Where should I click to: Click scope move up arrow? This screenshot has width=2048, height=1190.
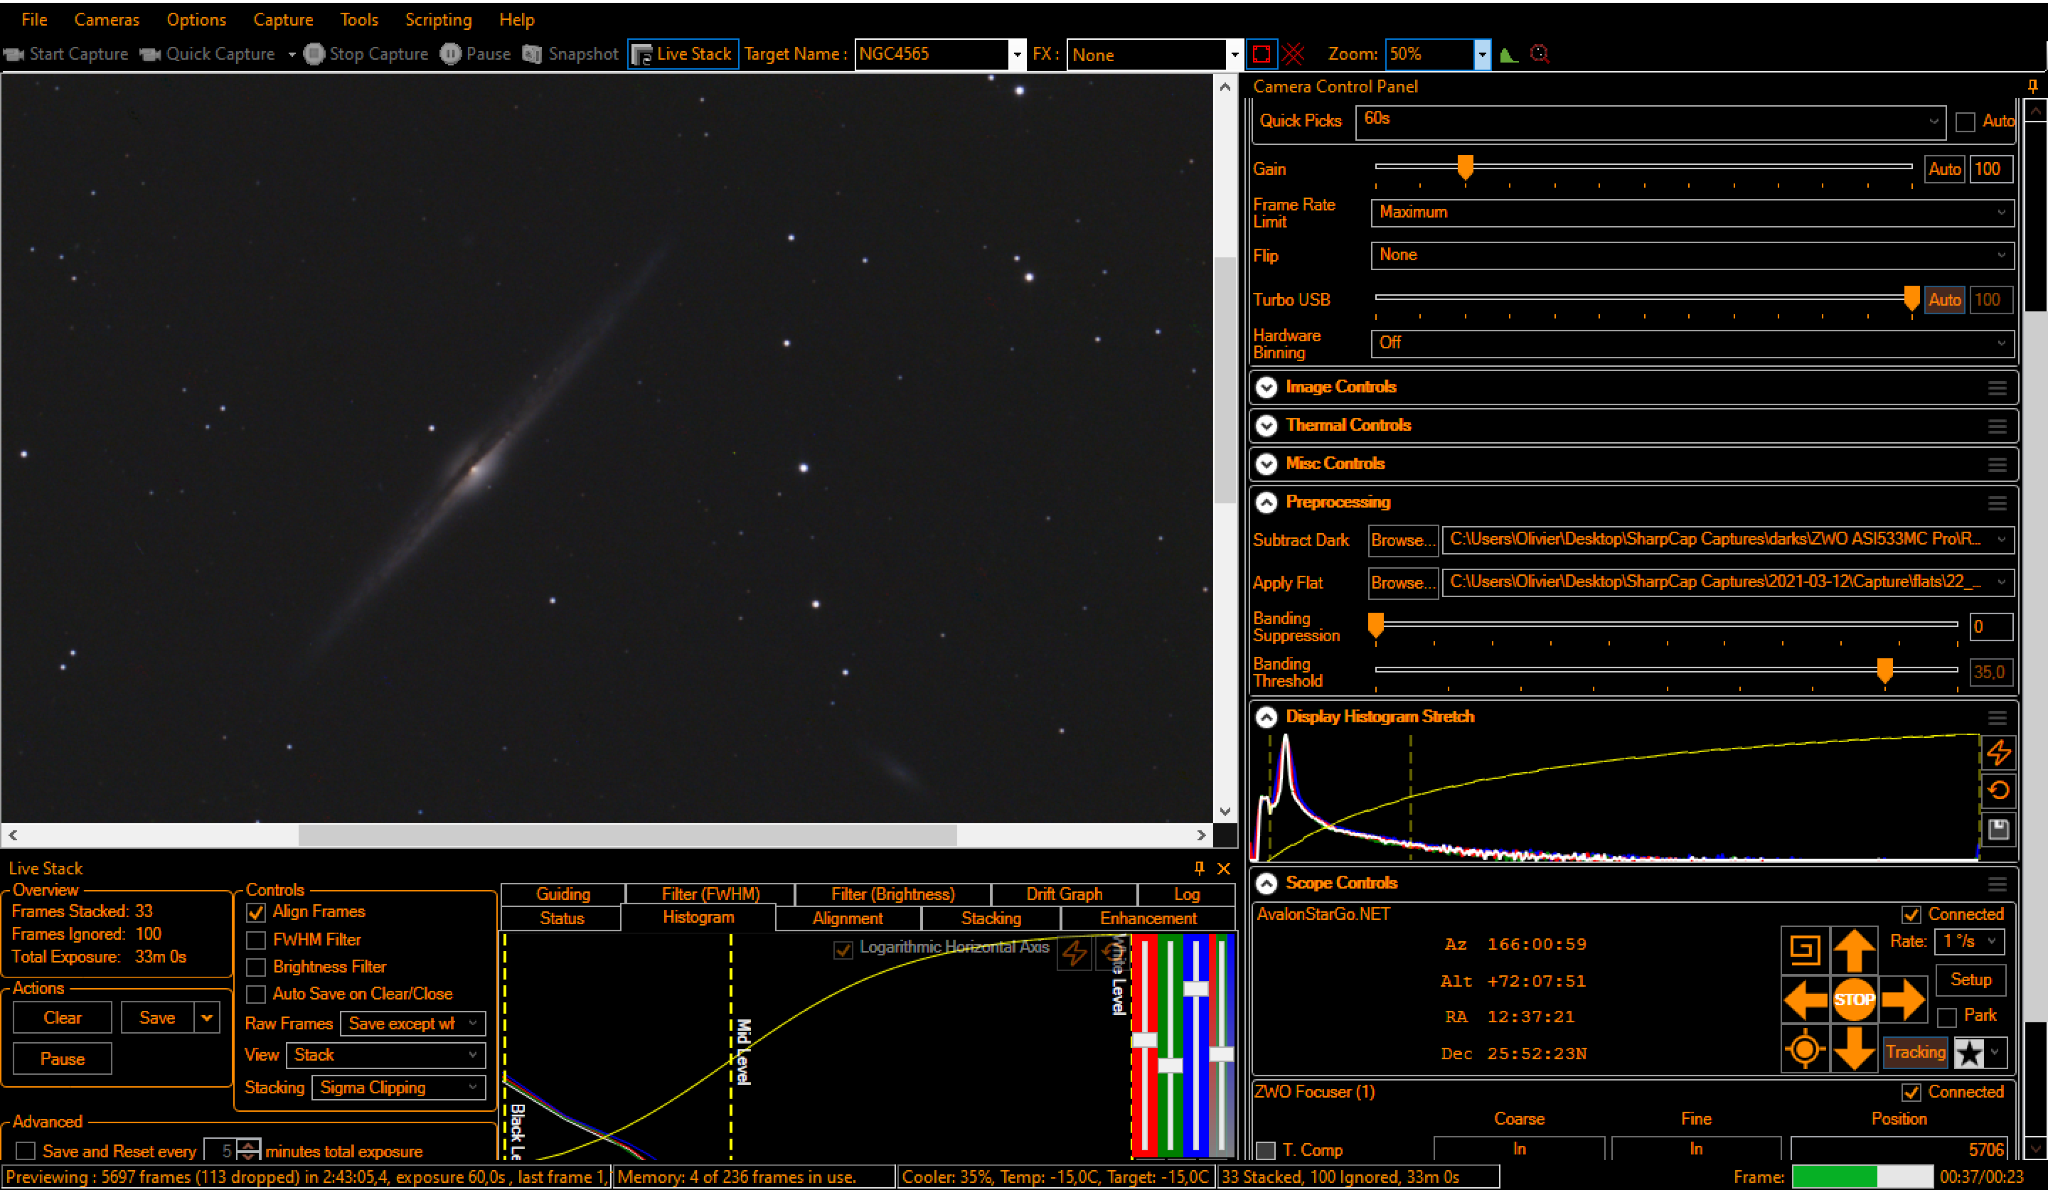(1854, 950)
